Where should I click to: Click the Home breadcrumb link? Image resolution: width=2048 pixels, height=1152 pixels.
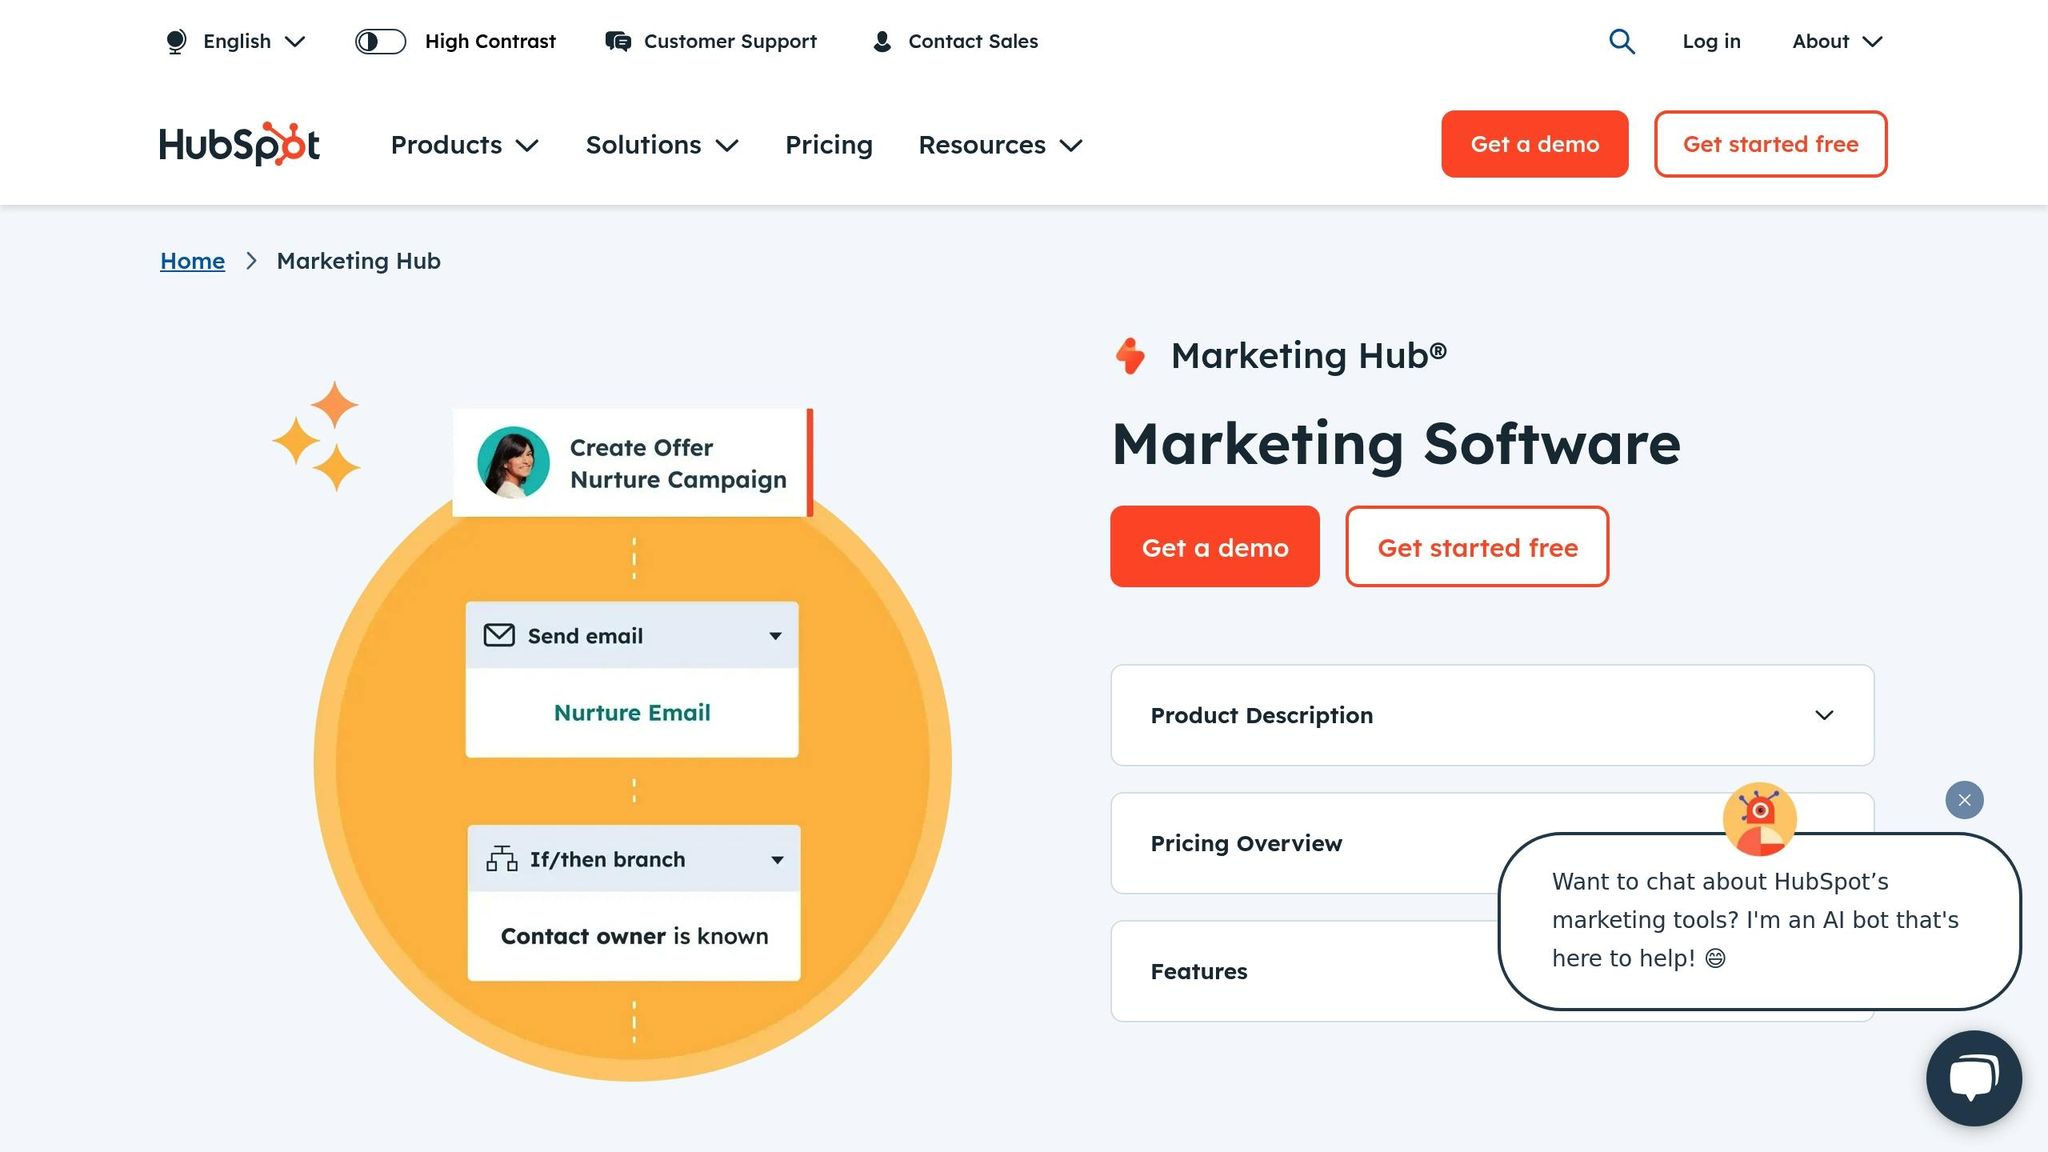click(x=192, y=261)
